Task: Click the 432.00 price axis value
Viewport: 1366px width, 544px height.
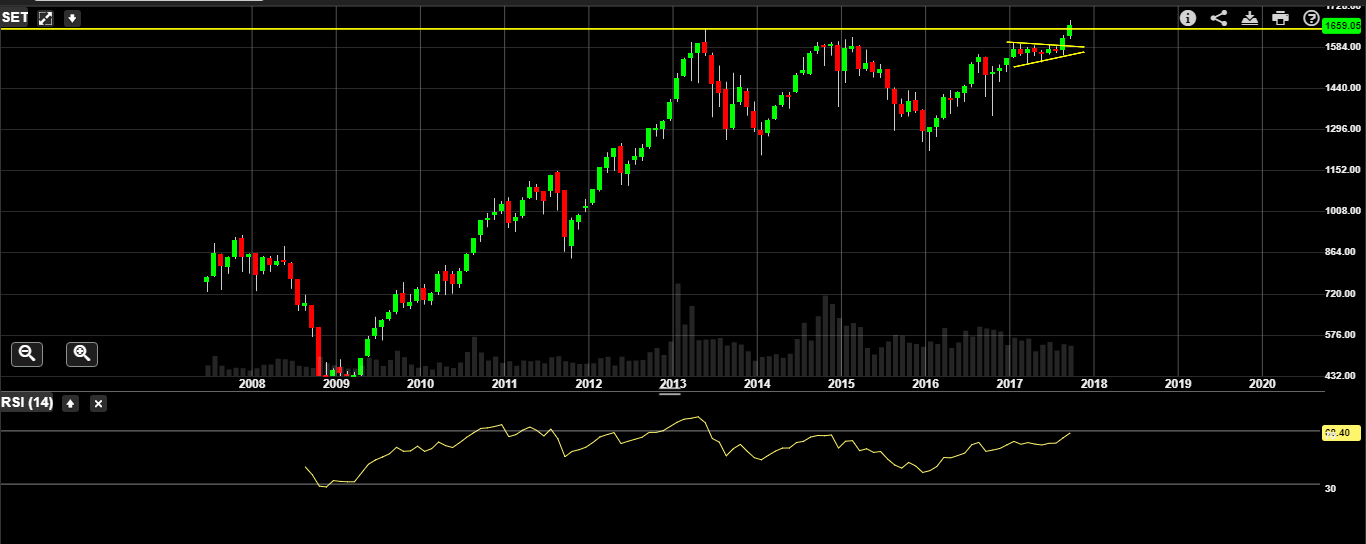Action: pos(1339,375)
